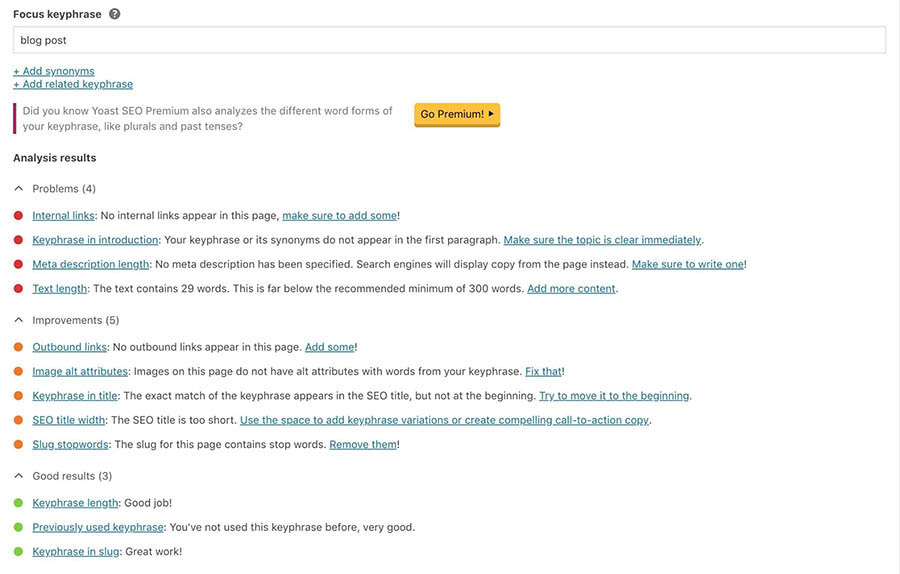Open the Keyphrase in introduction link

pos(95,240)
